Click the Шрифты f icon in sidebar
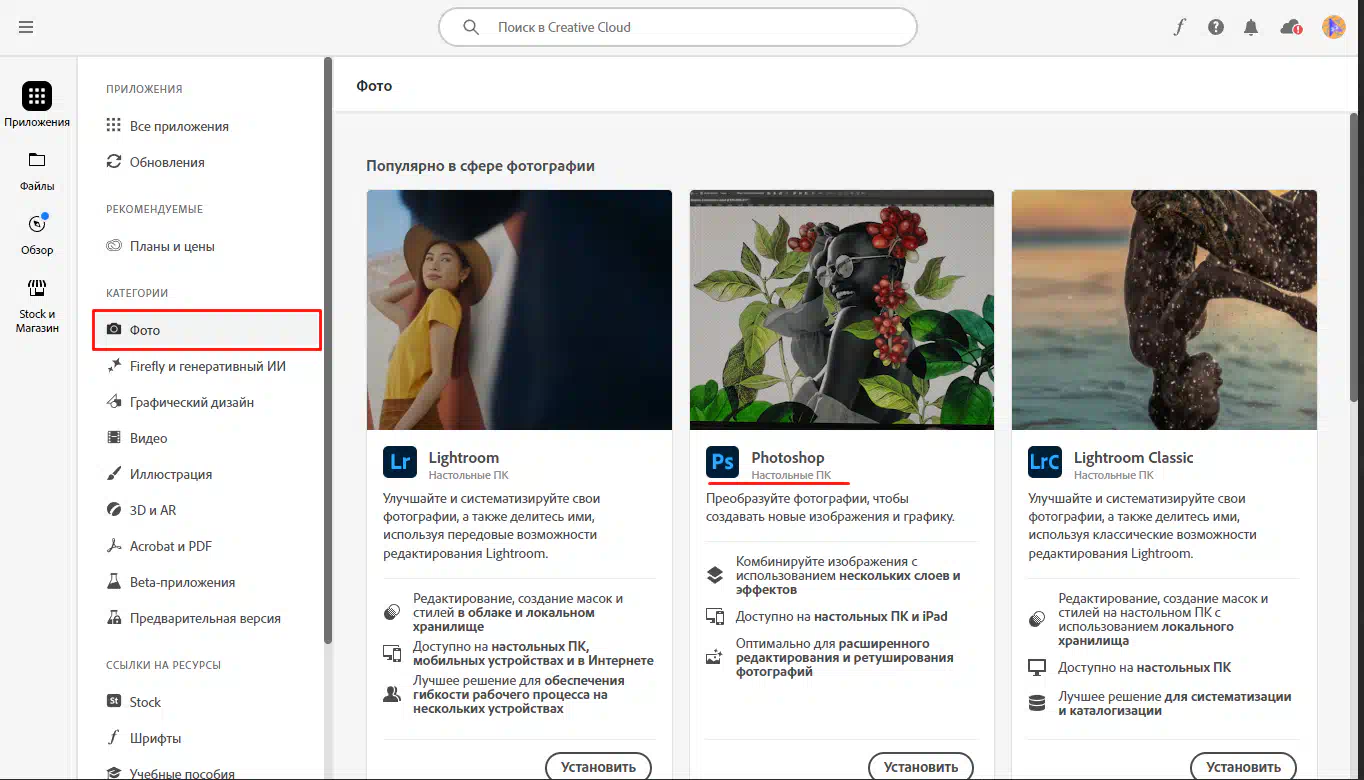The width and height of the screenshot is (1364, 780). pos(114,738)
